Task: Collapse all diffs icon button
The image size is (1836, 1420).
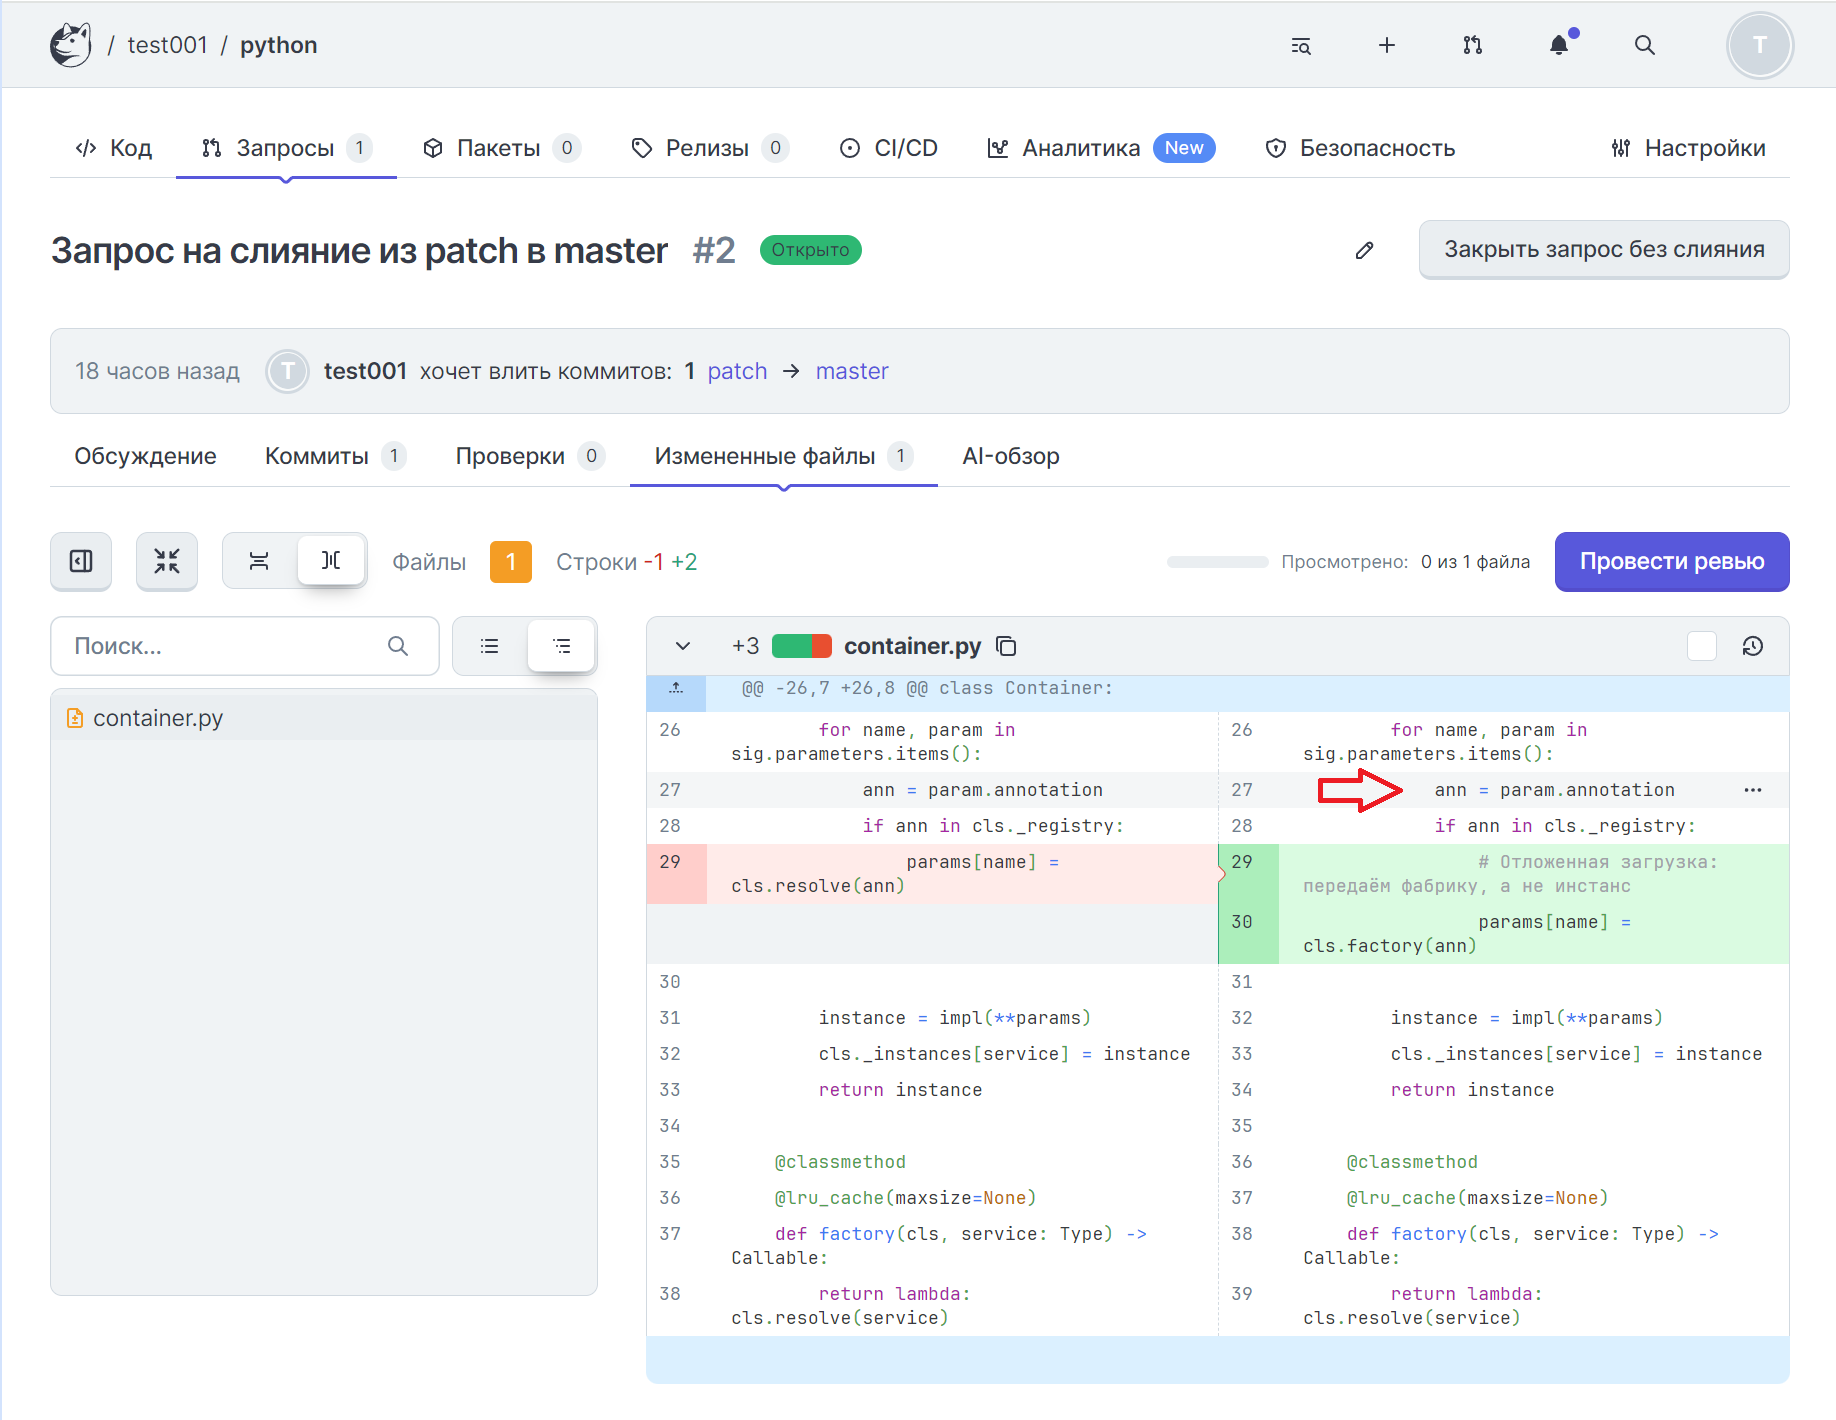Action: [167, 561]
